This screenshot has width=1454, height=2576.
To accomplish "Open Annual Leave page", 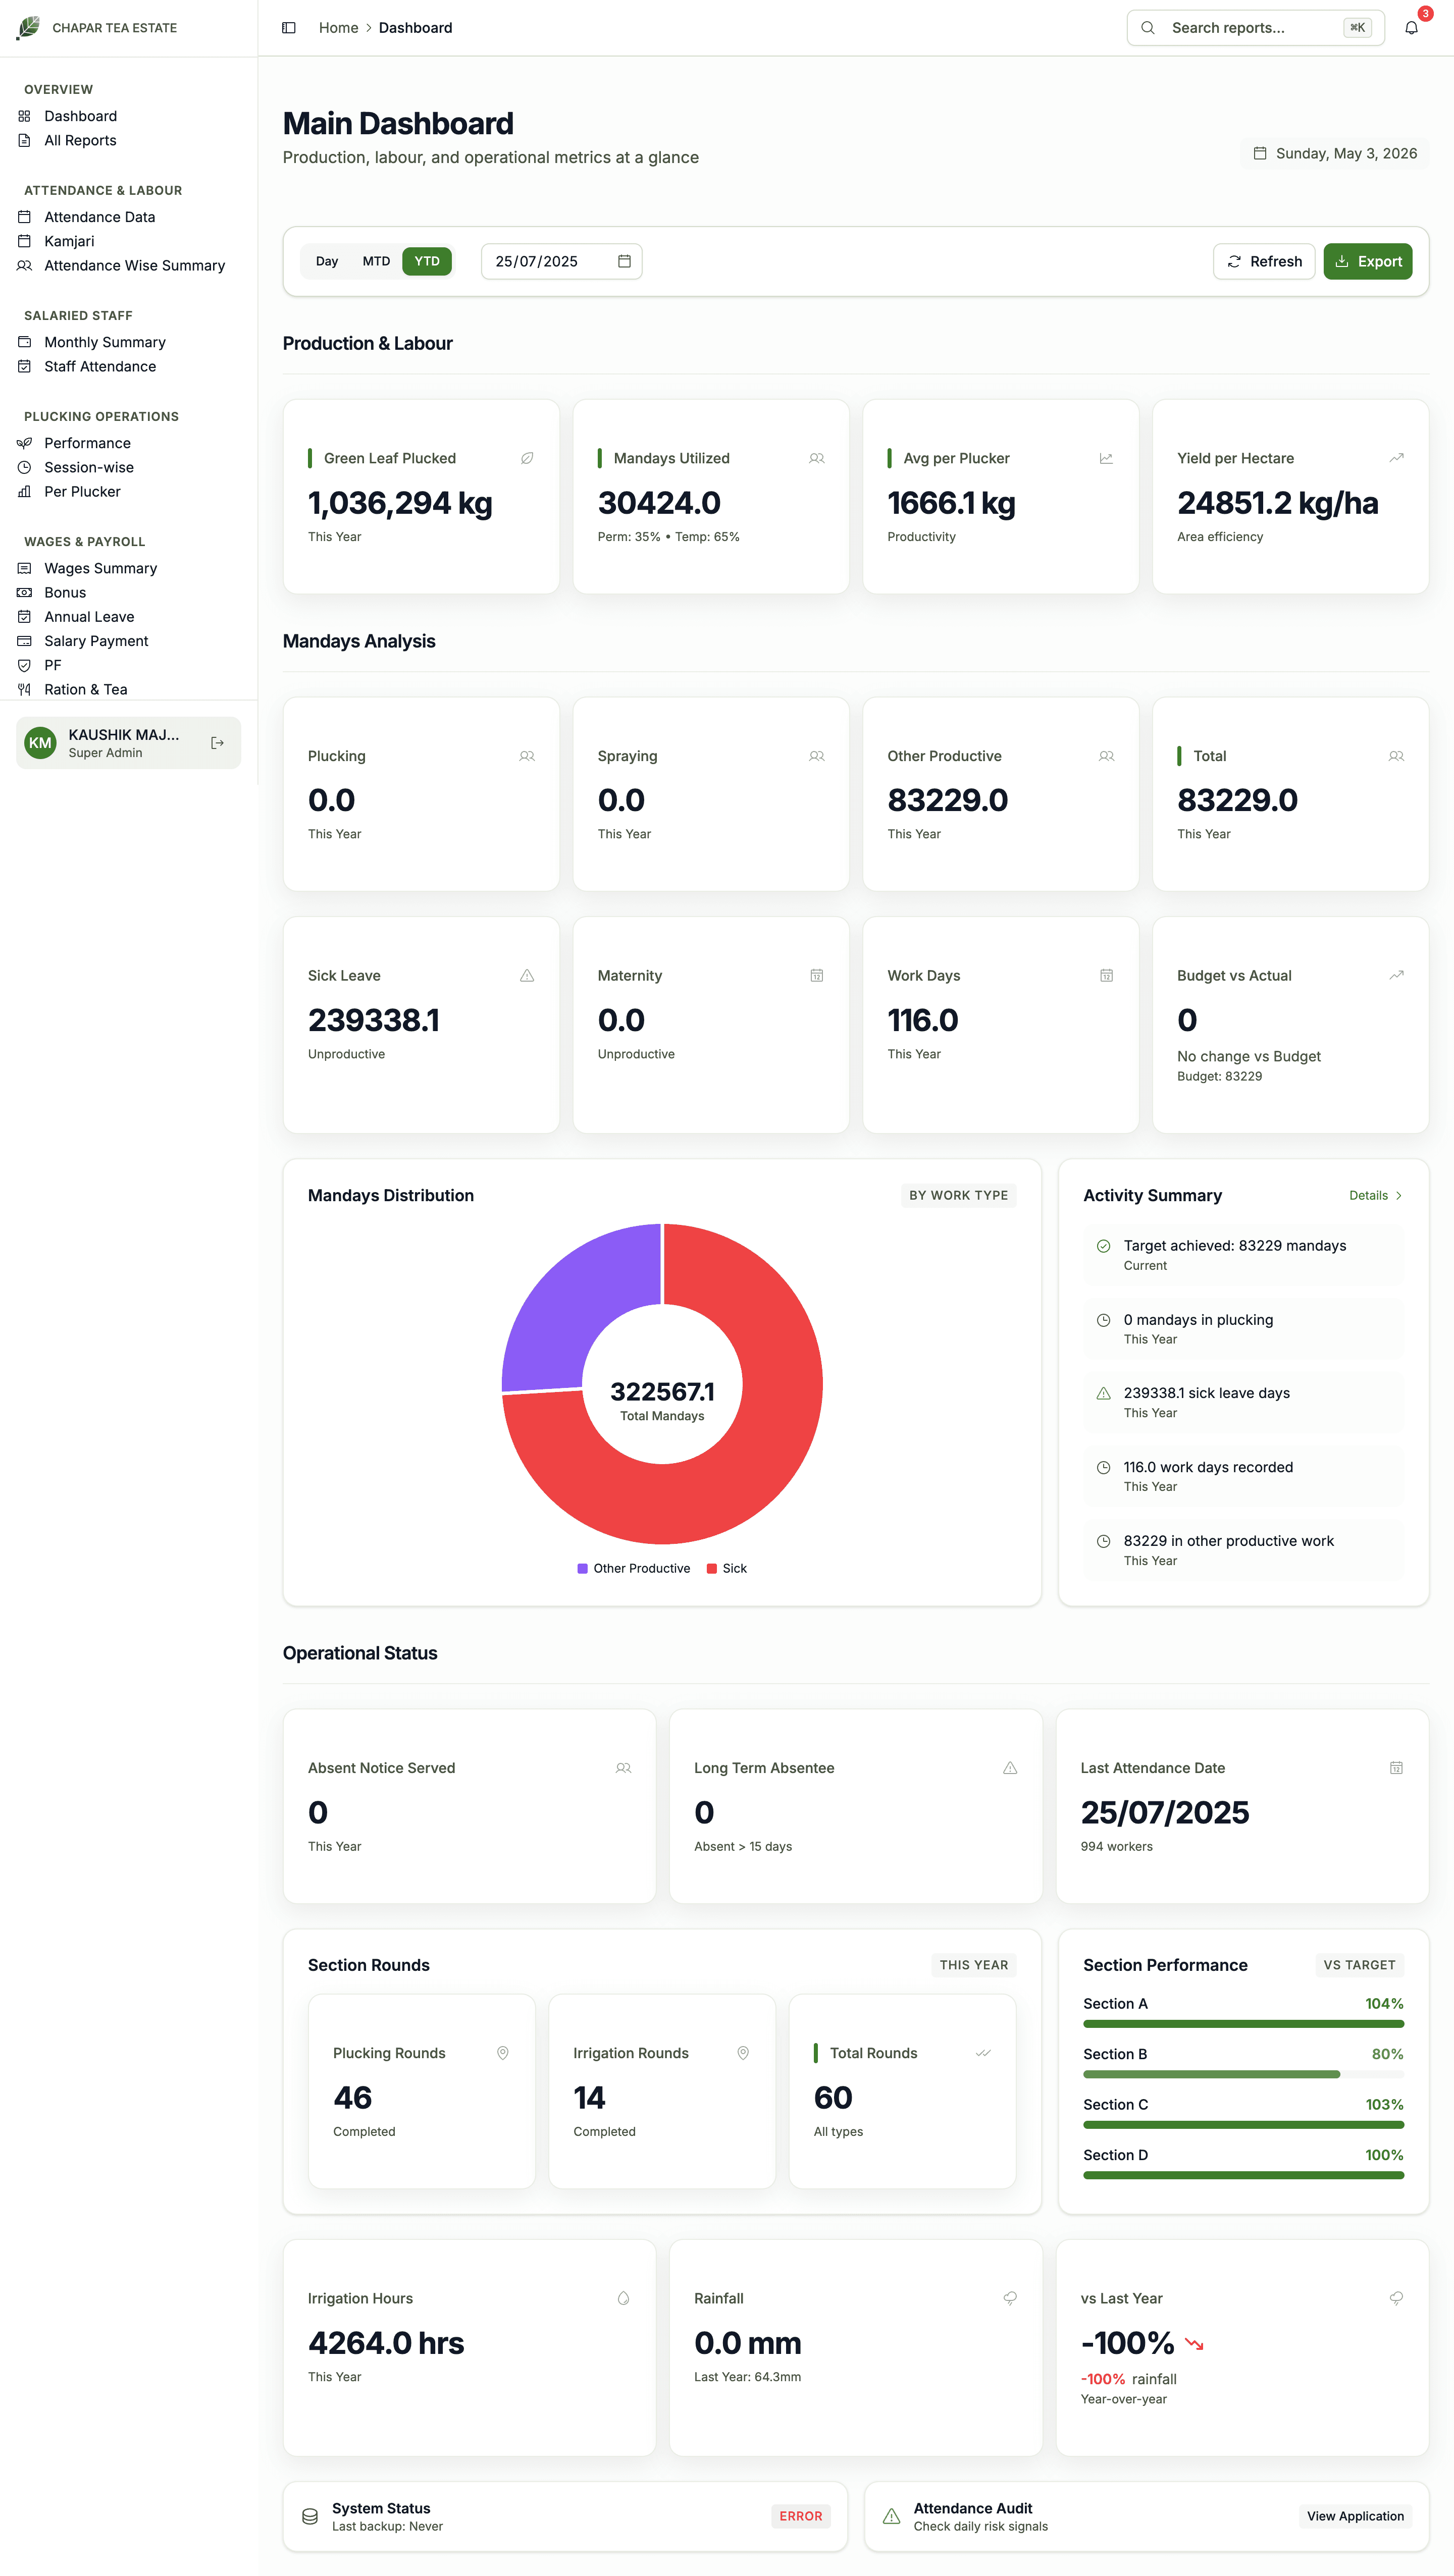I will [x=88, y=617].
